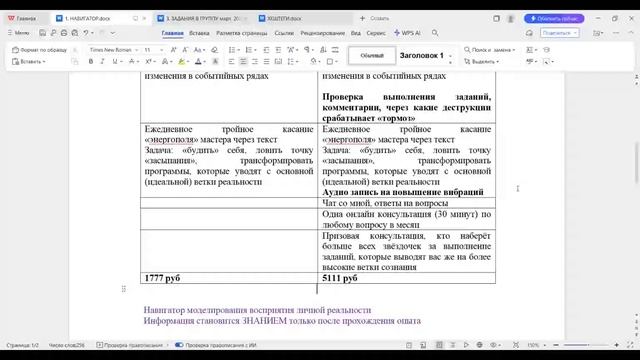This screenshot has width=640, height=360.
Task: Decrease font size with A-down icon
Action: pos(185,50)
